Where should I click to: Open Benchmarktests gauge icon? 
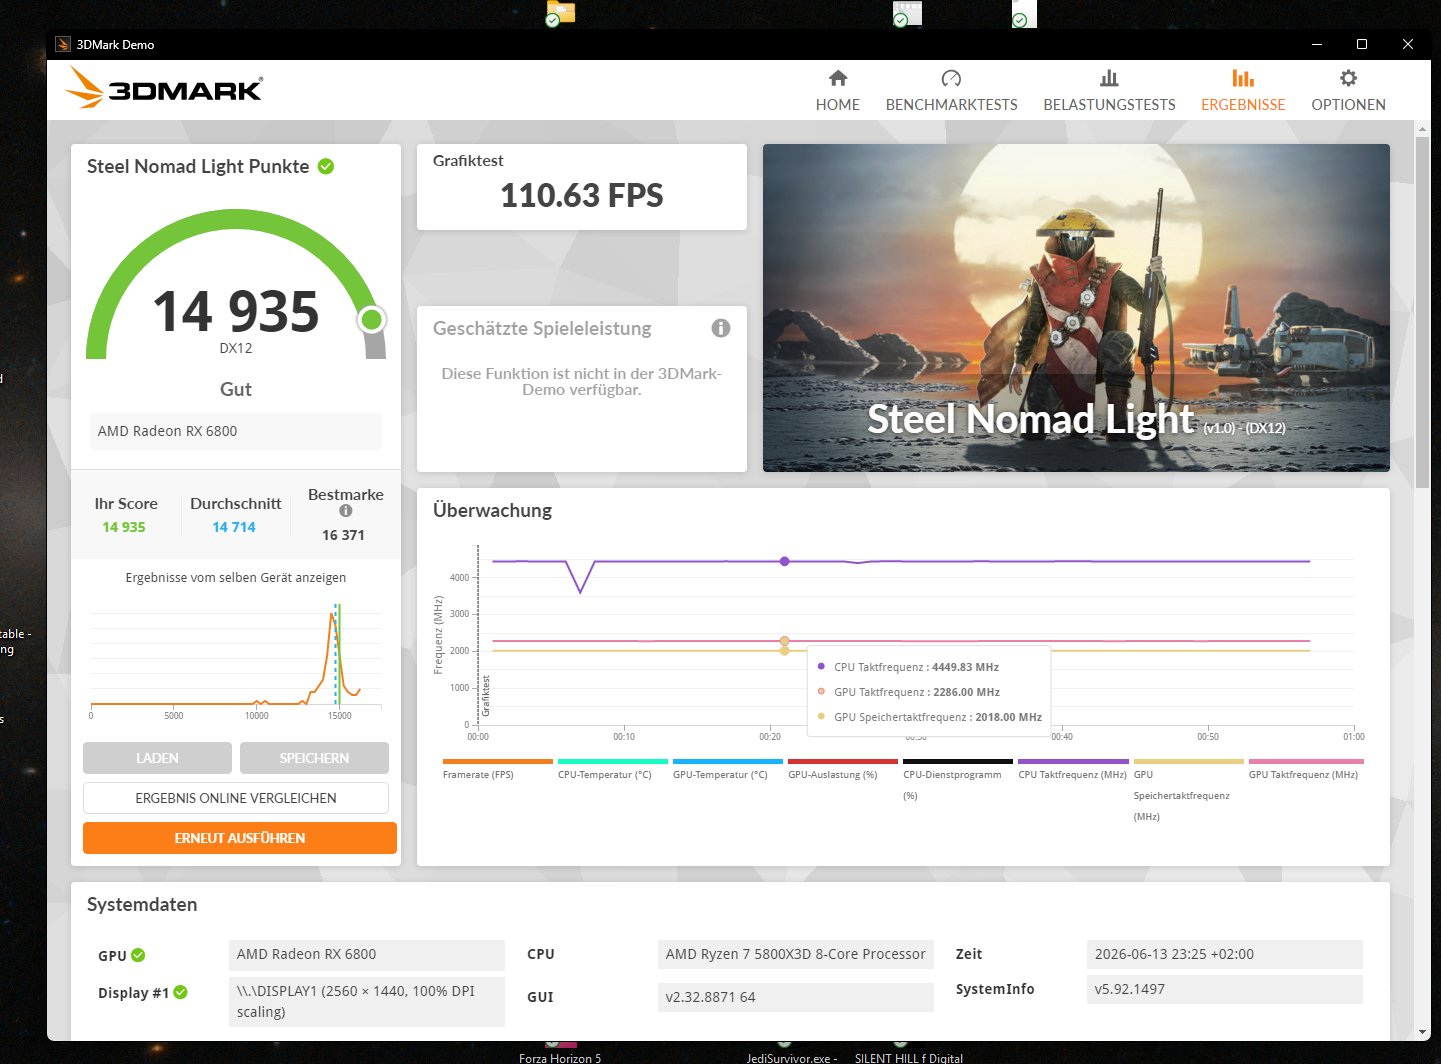[x=951, y=78]
